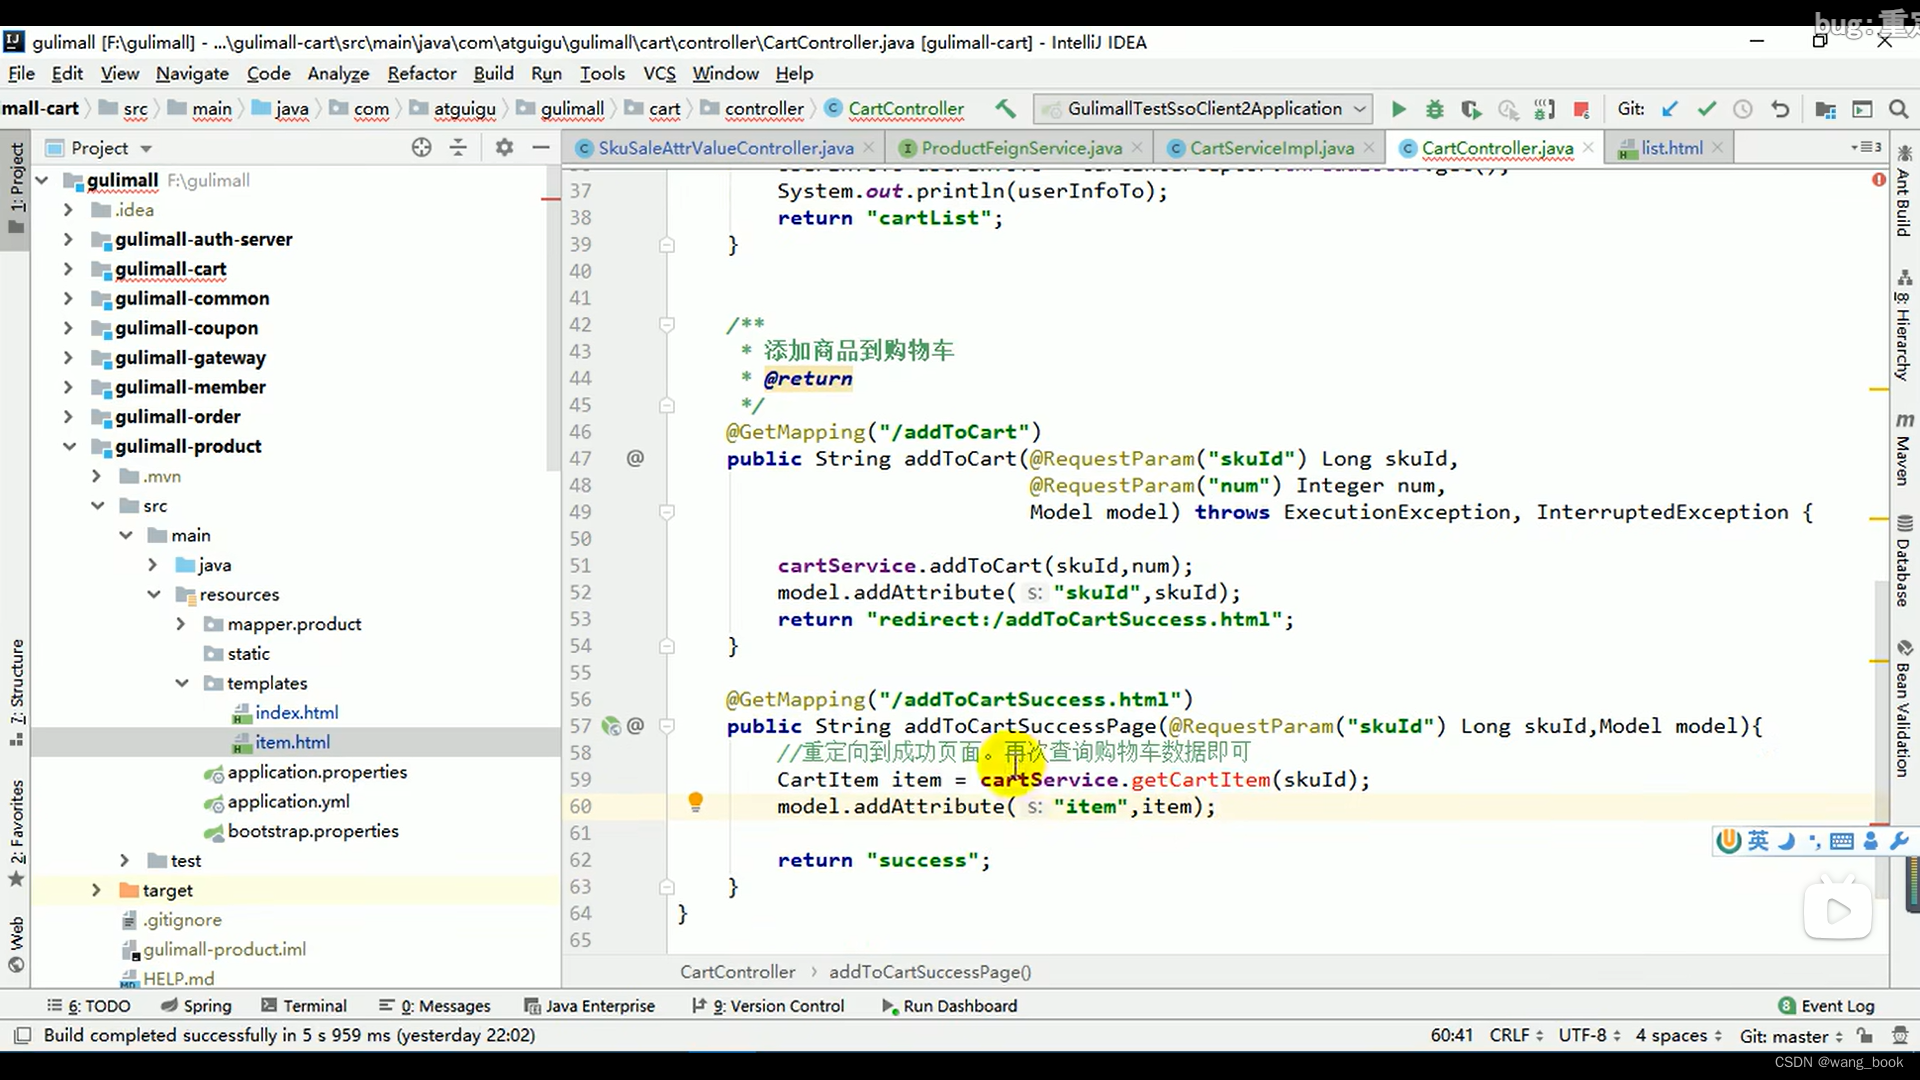Open the VCS menu
1920x1080 pixels.
pyautogui.click(x=659, y=73)
